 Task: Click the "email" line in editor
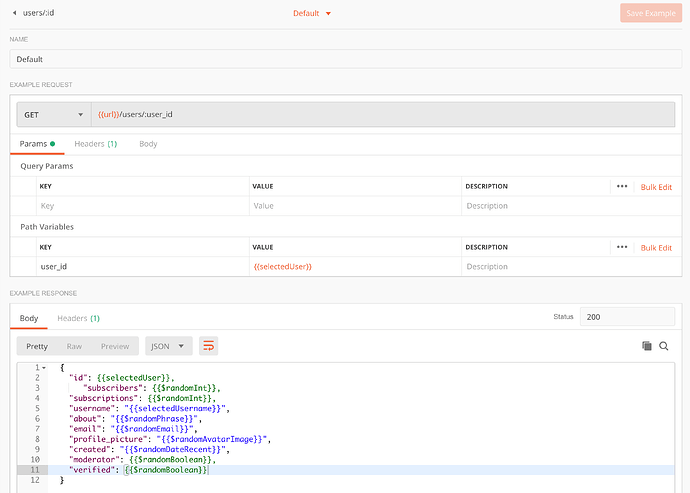133,429
